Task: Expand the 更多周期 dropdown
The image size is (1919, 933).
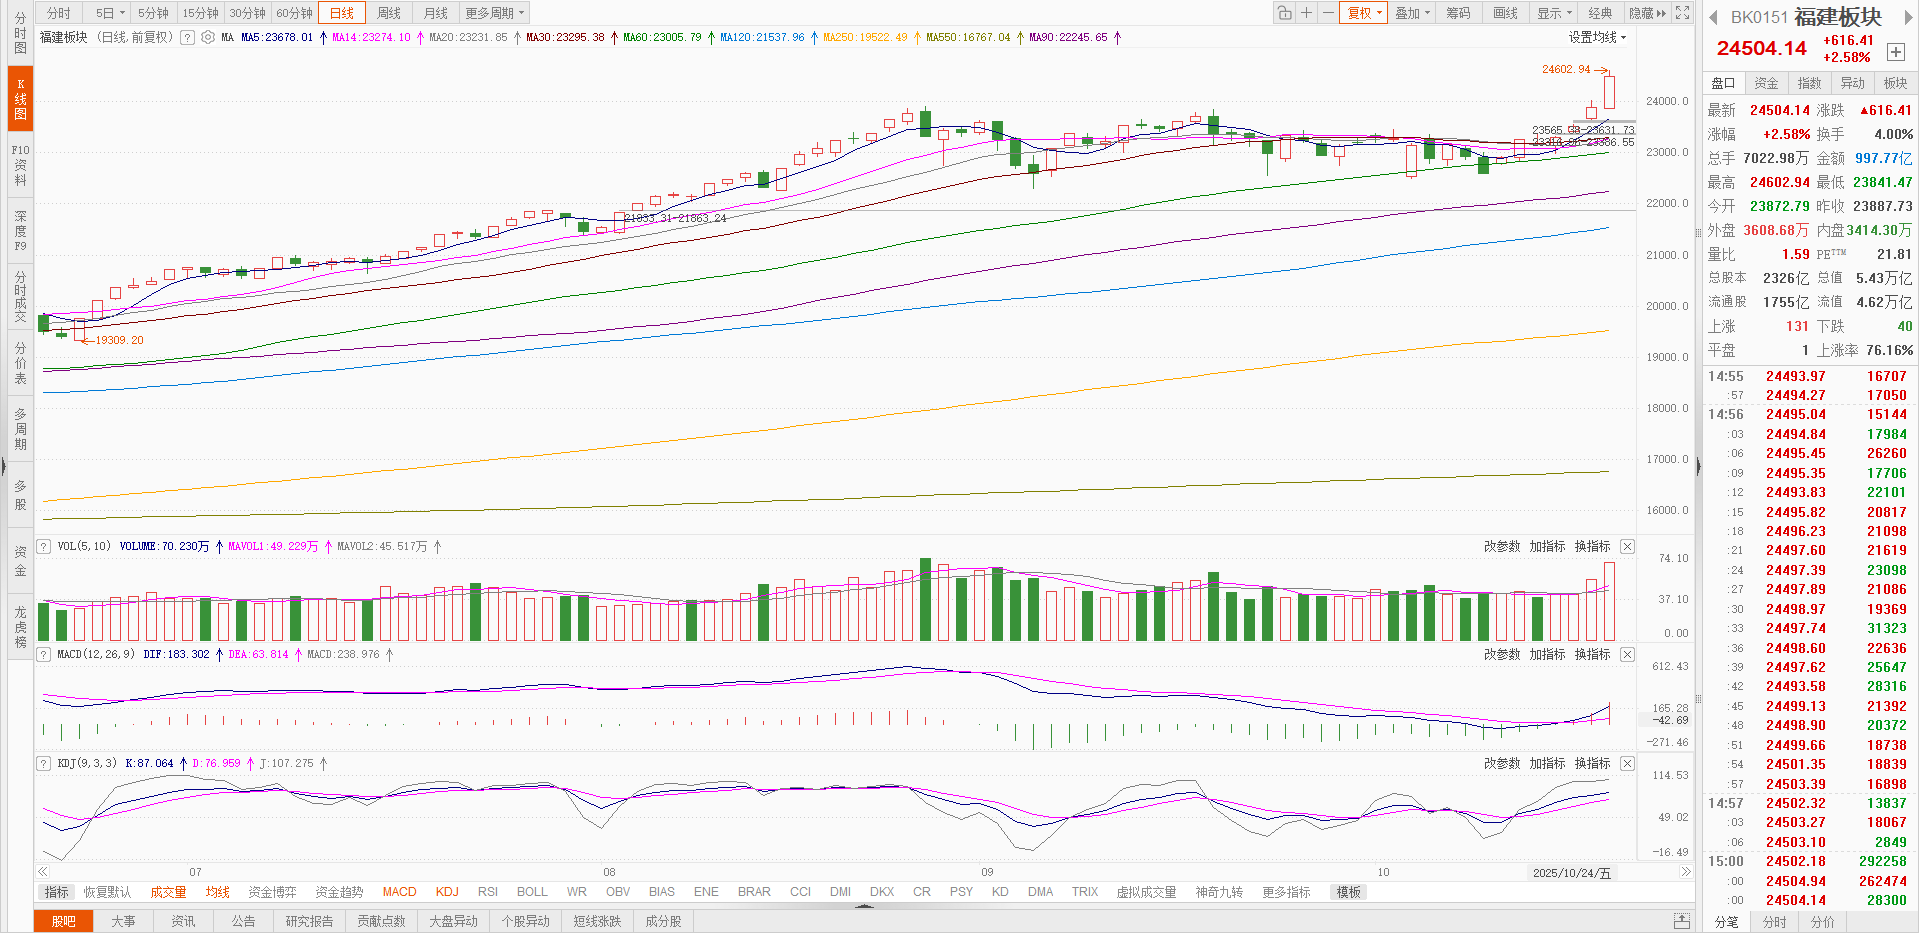Action: click(x=494, y=13)
